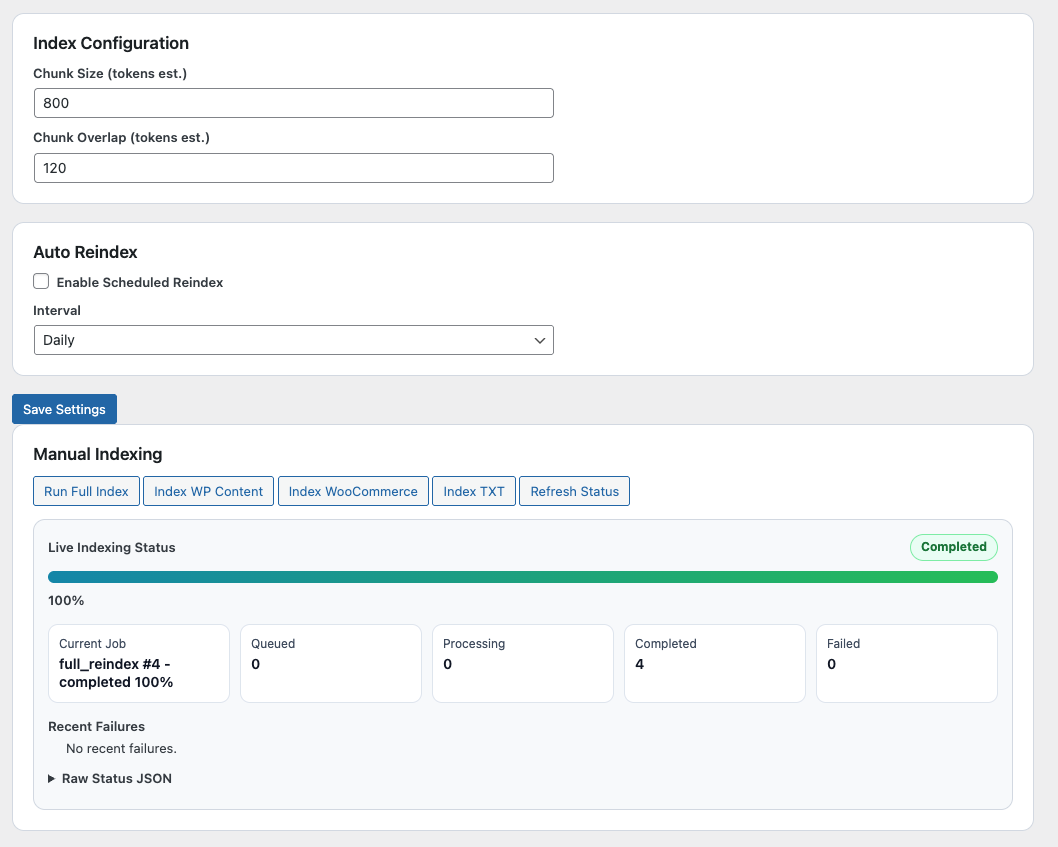This screenshot has height=847, width=1058.
Task: Select the Current Job full_reindex #4 text
Action: (x=116, y=673)
